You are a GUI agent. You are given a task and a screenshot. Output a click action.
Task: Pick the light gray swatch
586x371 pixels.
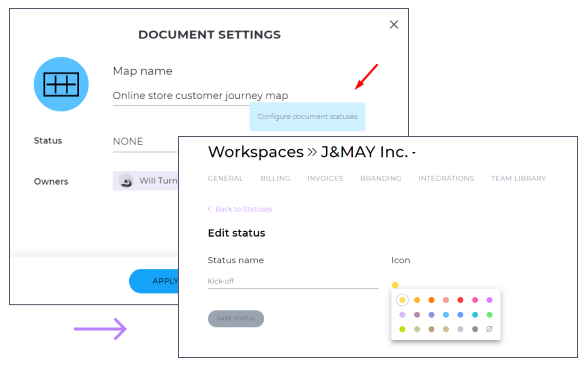pos(460,329)
